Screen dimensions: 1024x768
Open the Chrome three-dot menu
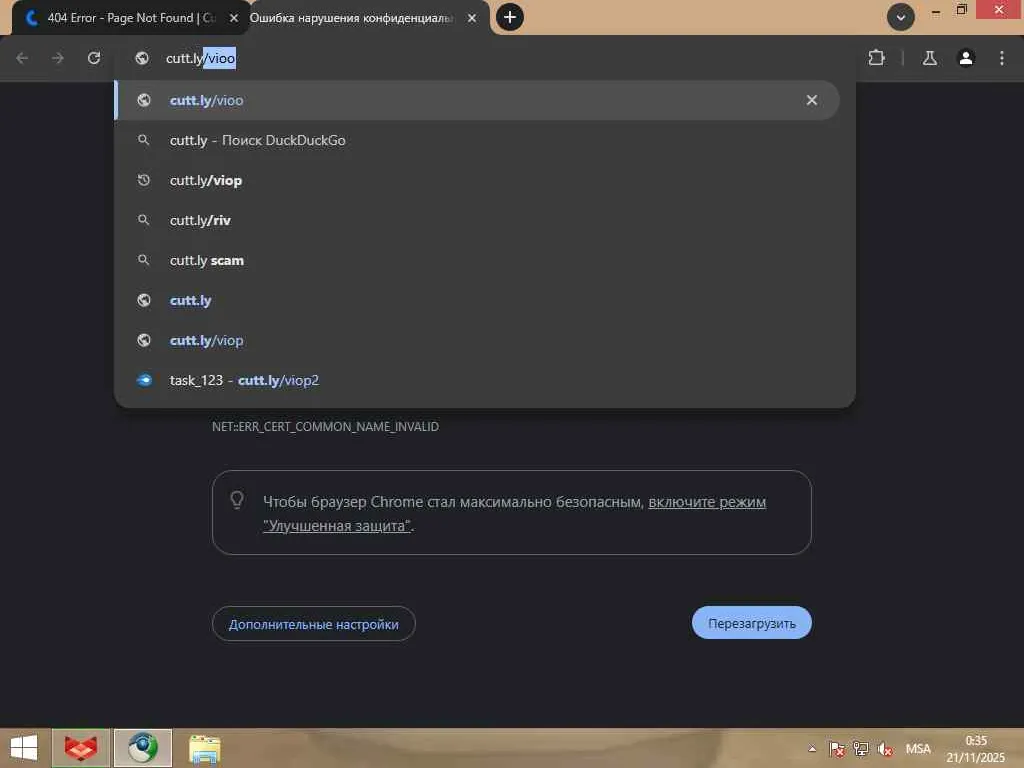click(1002, 58)
